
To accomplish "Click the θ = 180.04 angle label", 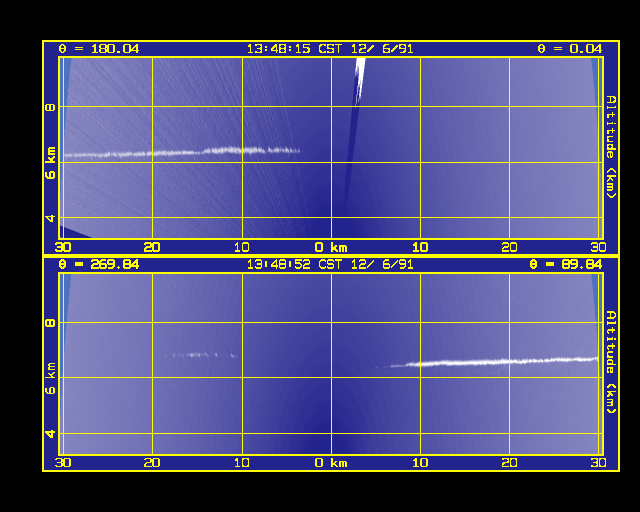I will click(99, 49).
